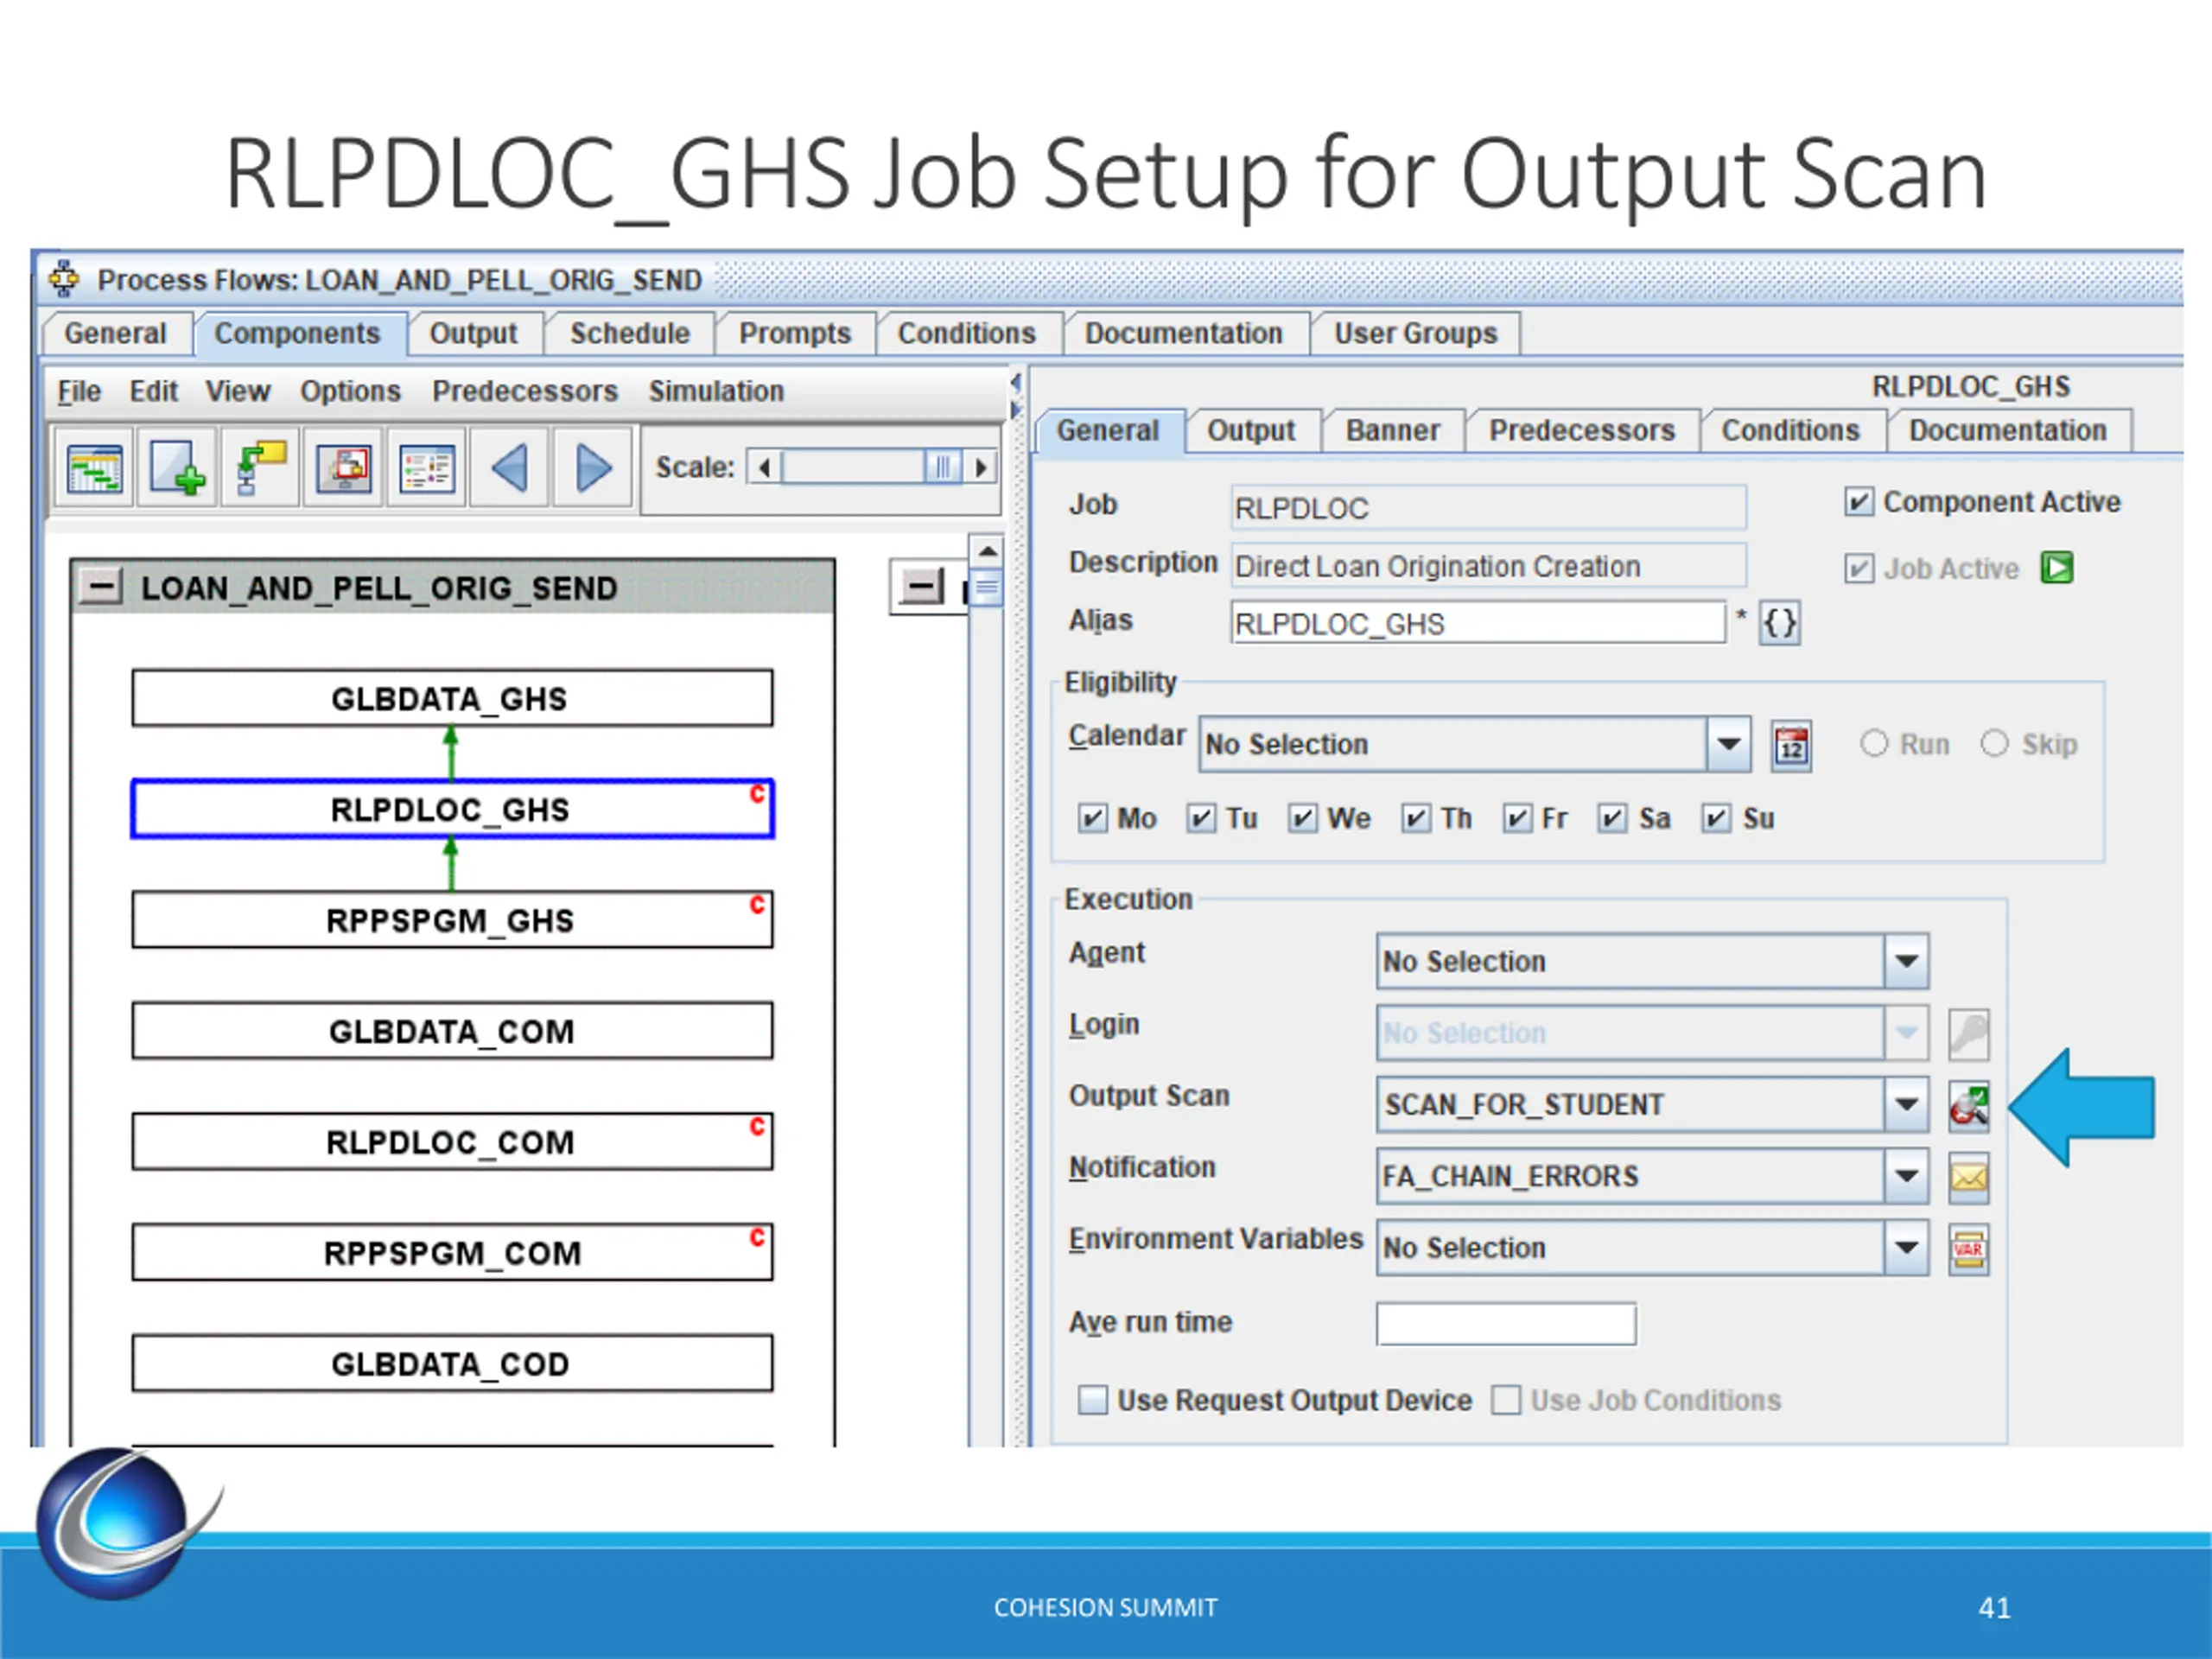Collapse the LOAN_AND_PELL_ORIG_SEND flow box
The width and height of the screenshot is (2212, 1659).
click(101, 587)
